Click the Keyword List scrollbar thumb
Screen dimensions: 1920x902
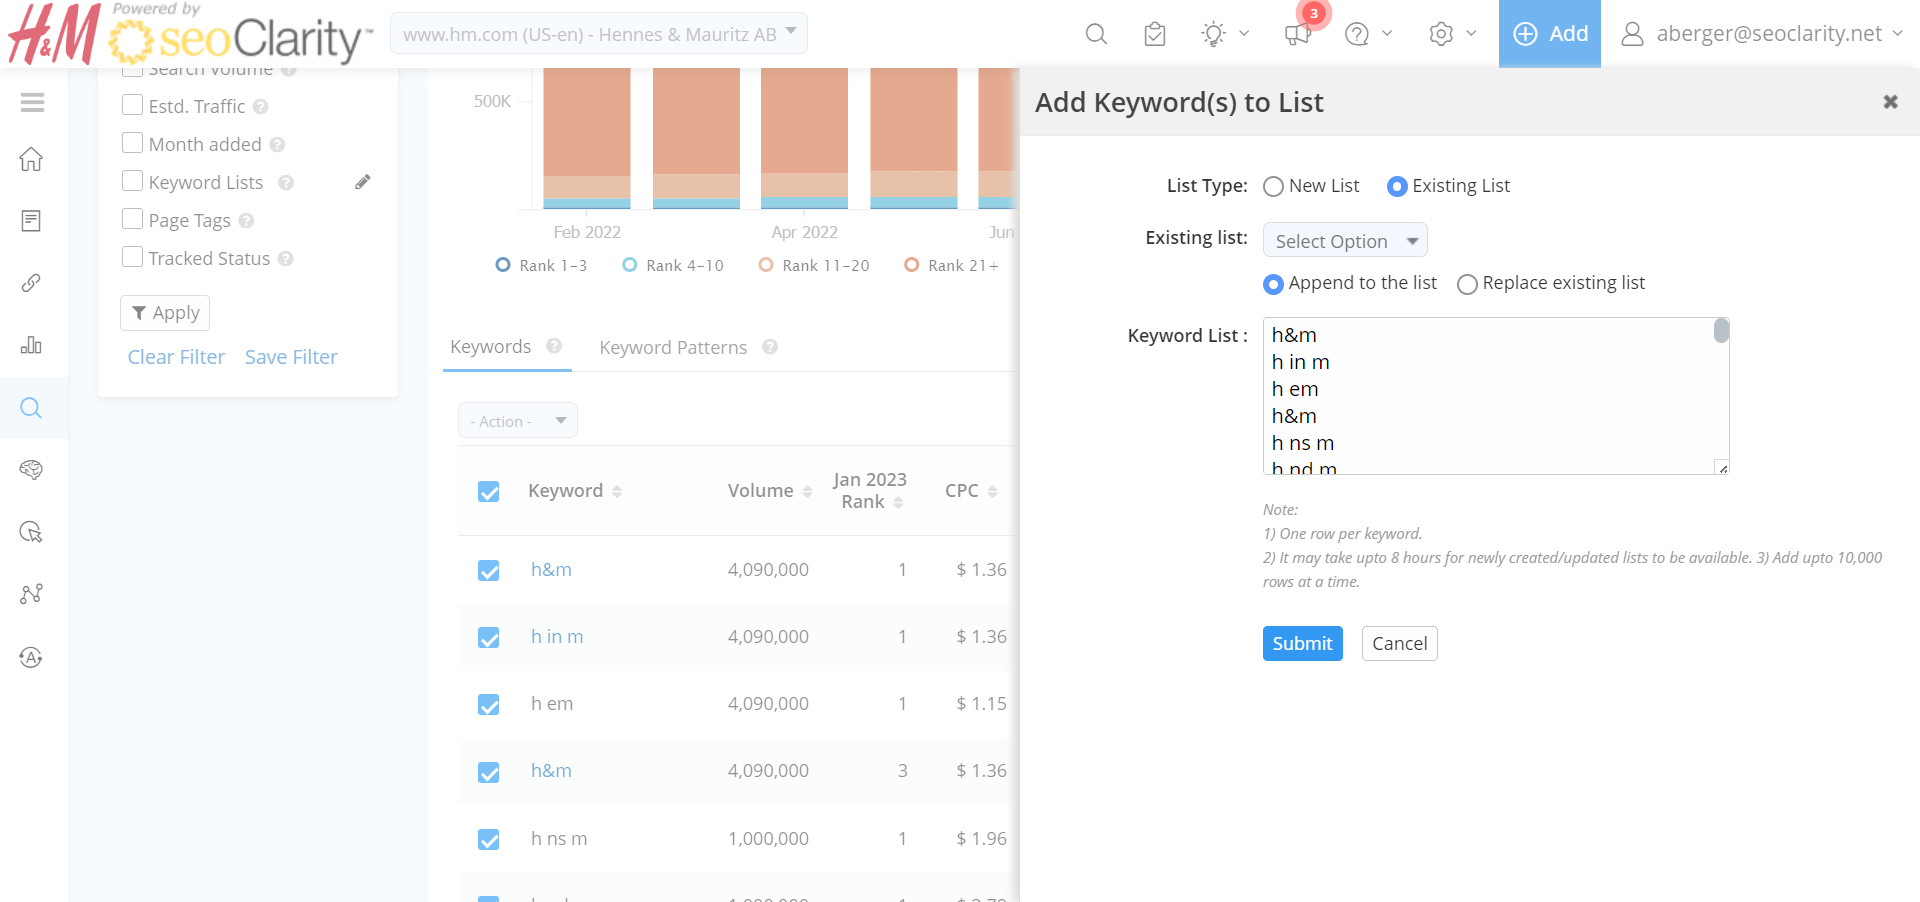[x=1721, y=331]
